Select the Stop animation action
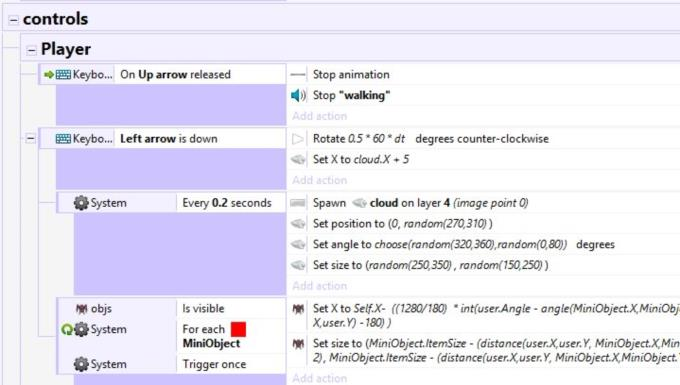 (x=483, y=75)
